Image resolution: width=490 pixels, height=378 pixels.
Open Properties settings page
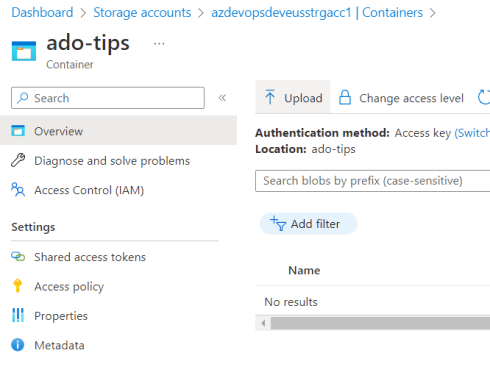tap(61, 316)
